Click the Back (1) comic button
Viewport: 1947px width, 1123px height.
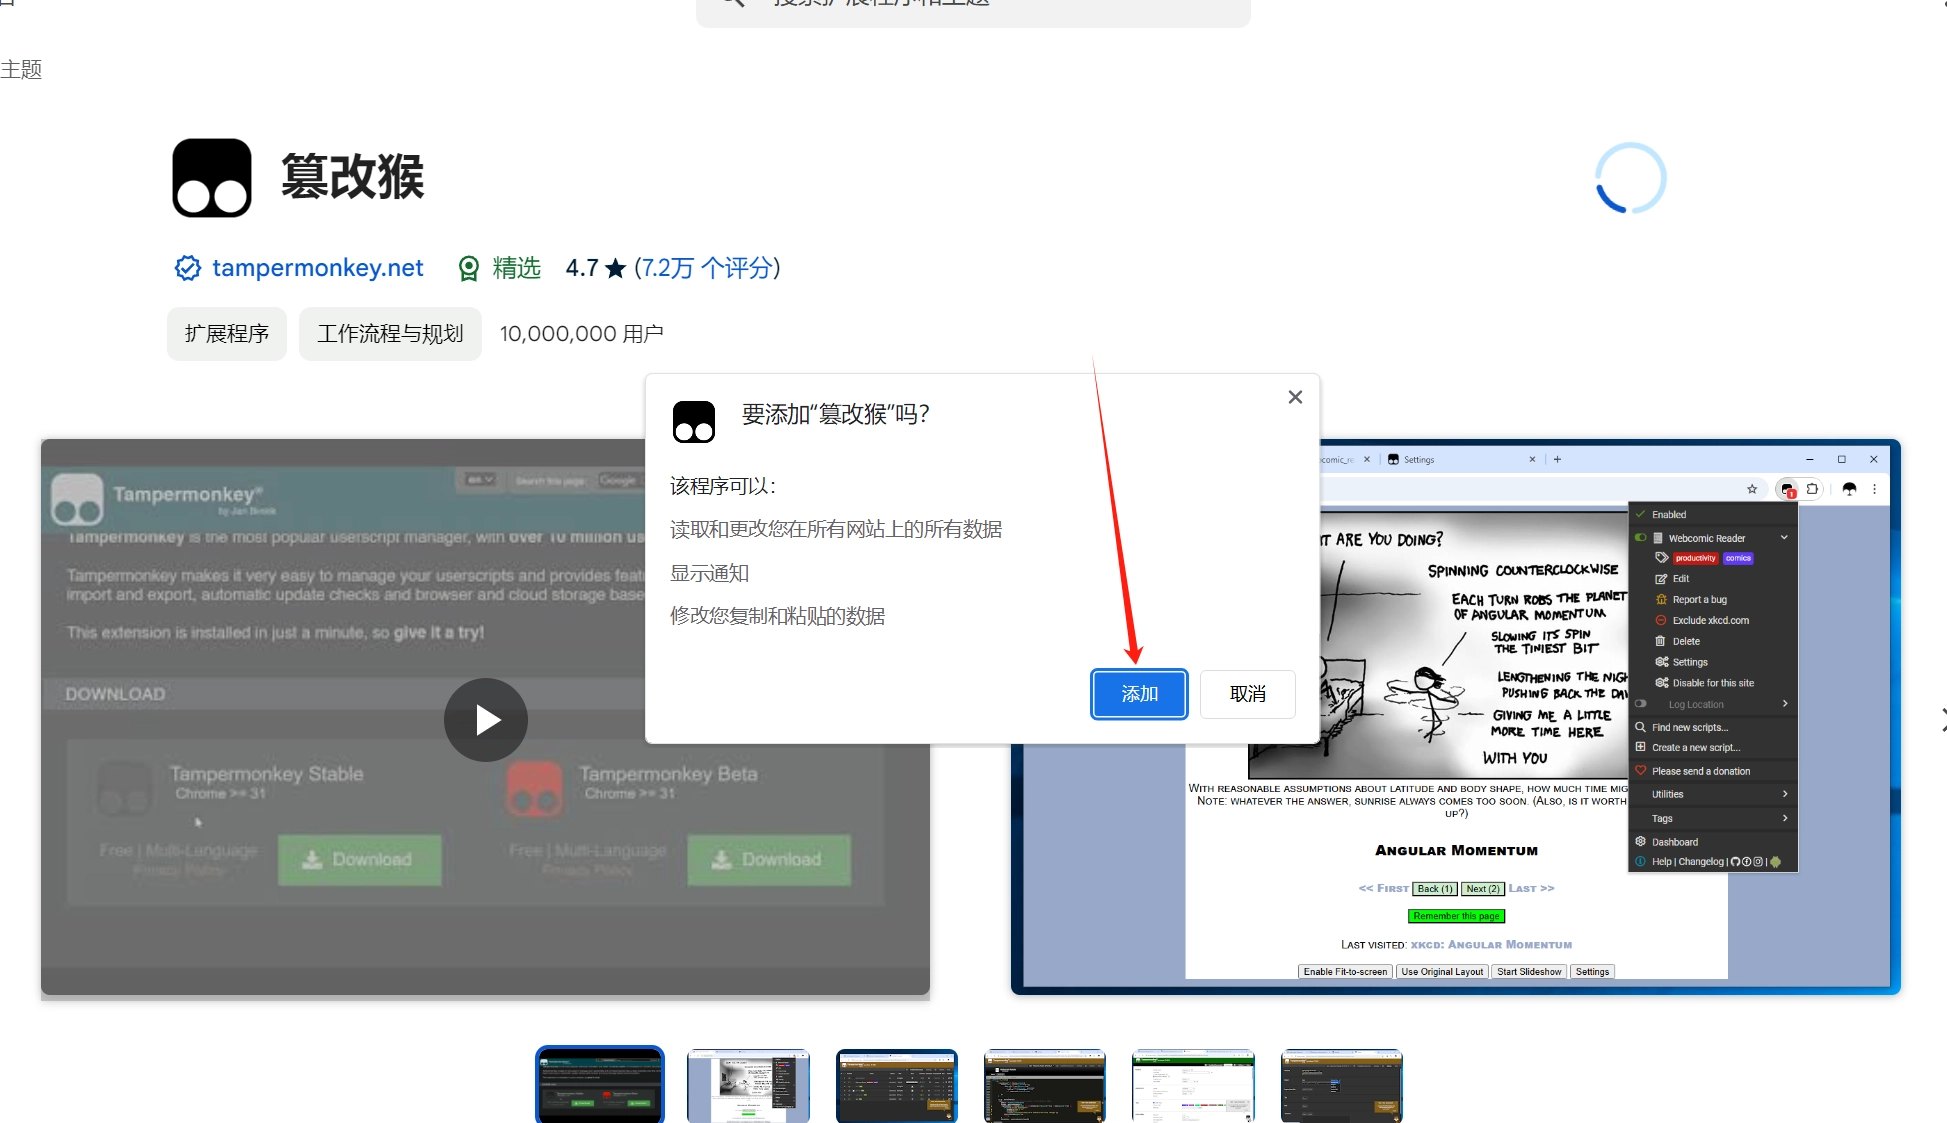point(1435,889)
